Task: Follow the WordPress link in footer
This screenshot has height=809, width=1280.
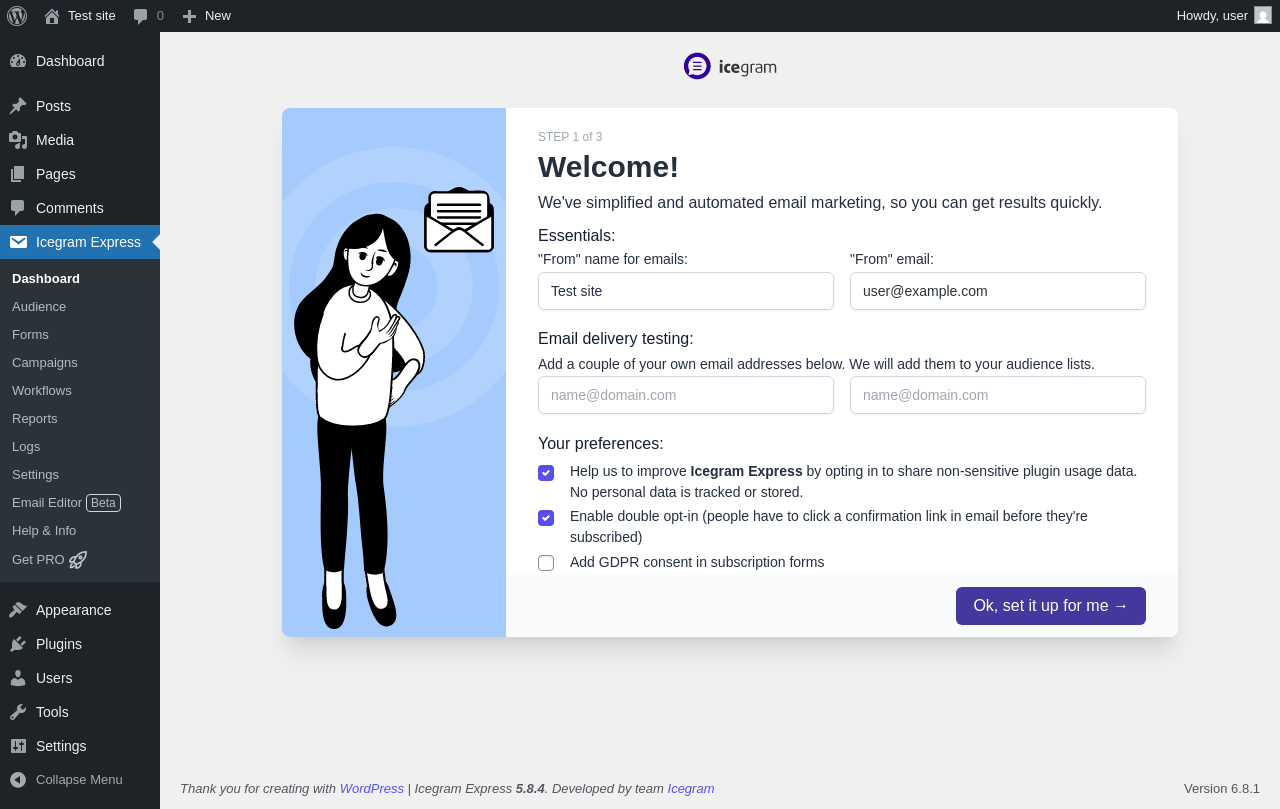Action: tap(372, 788)
